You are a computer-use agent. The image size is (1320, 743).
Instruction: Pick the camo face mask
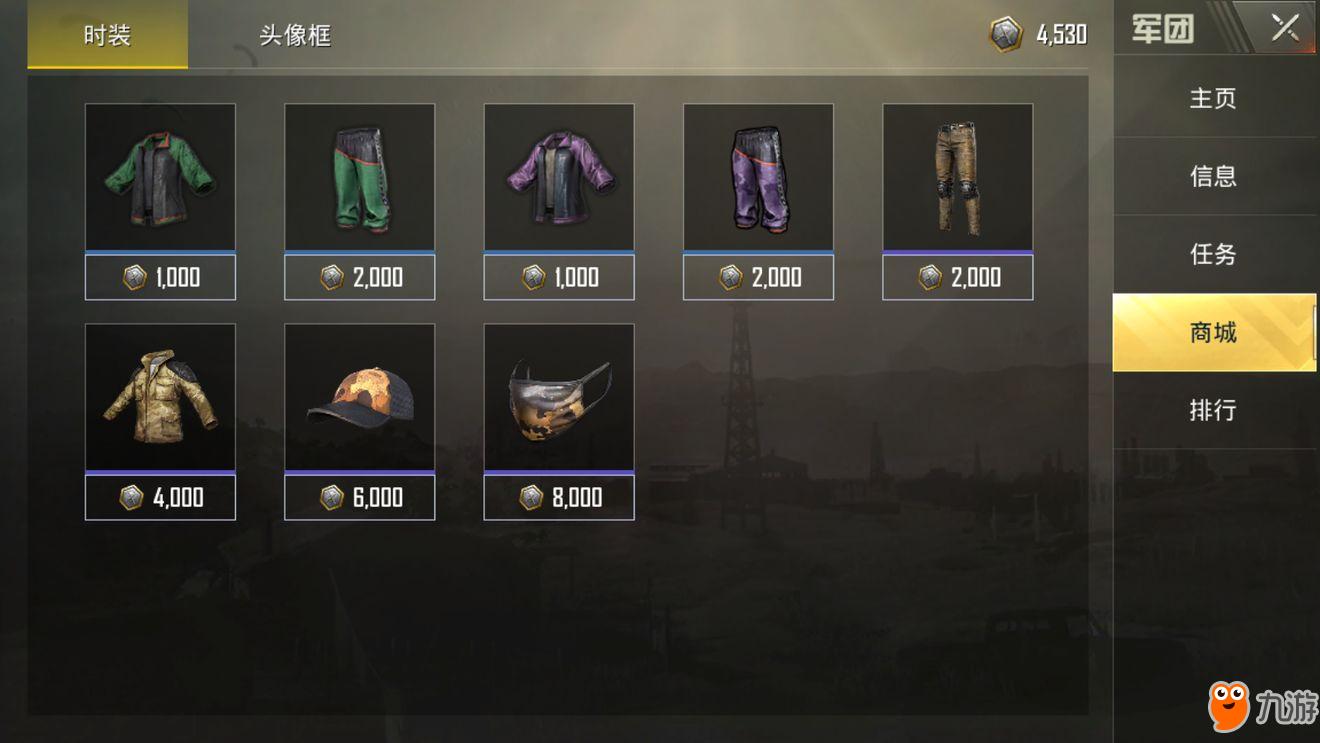(559, 397)
